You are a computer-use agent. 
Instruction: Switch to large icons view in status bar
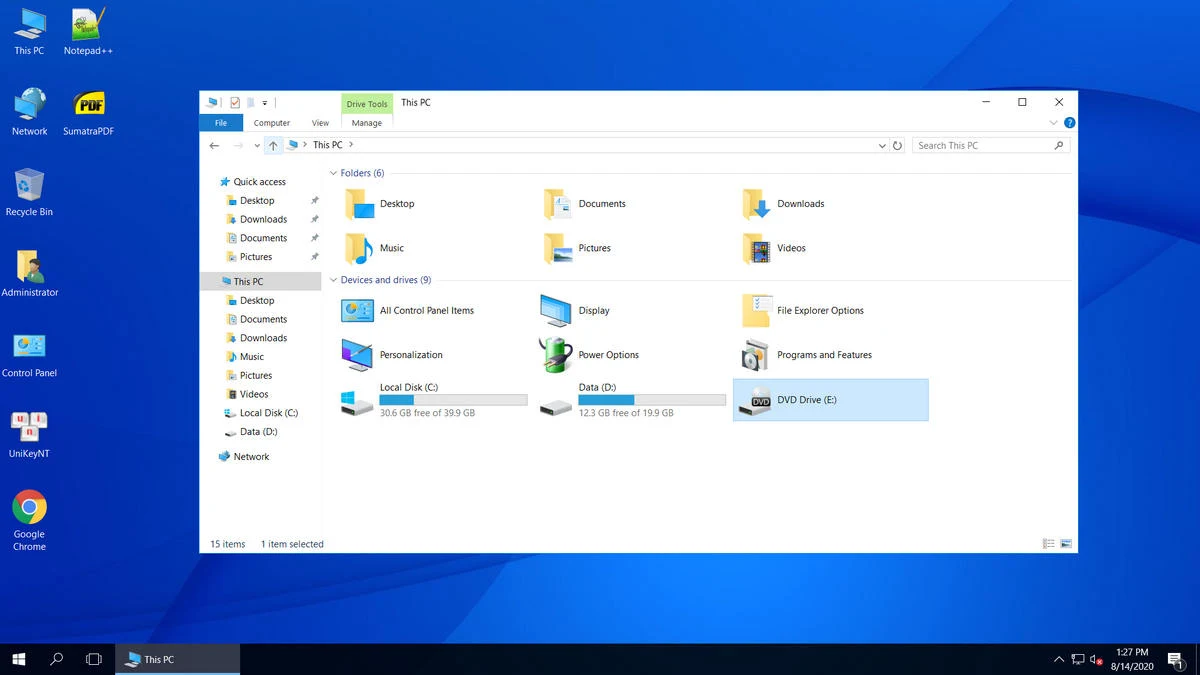click(1066, 544)
